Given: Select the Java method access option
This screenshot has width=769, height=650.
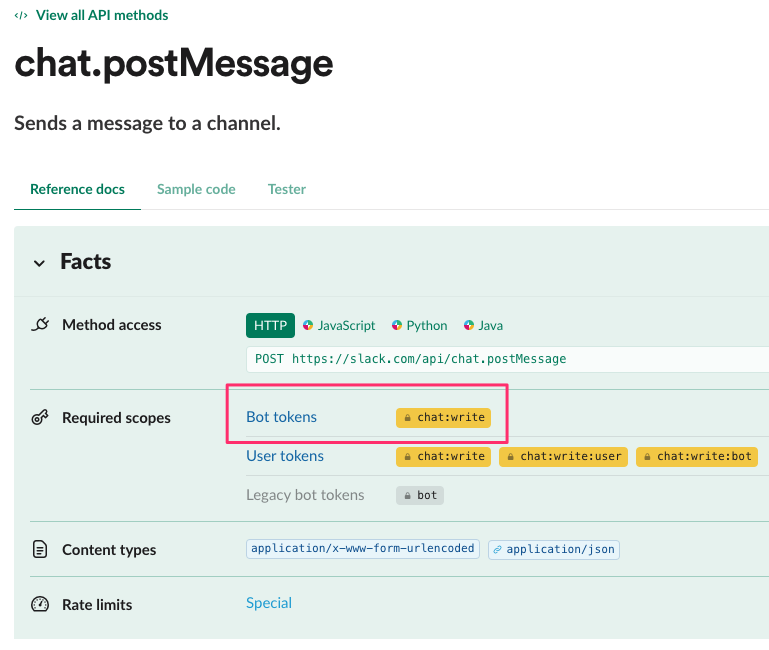Looking at the screenshot, I should coord(490,326).
